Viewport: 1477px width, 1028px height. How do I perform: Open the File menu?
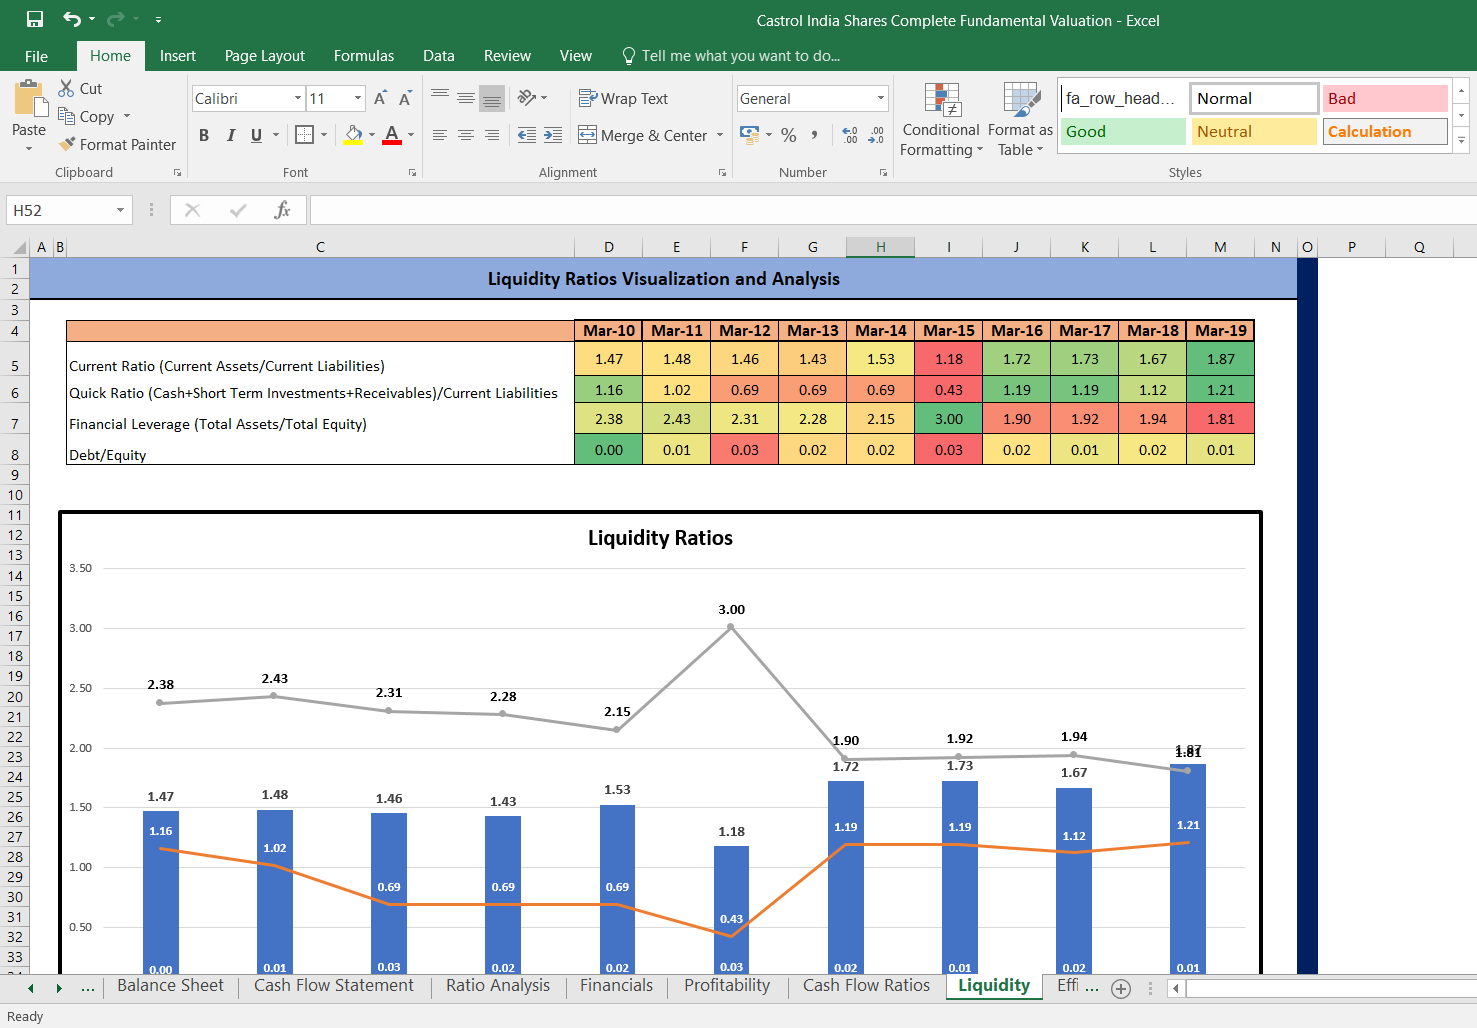click(36, 56)
